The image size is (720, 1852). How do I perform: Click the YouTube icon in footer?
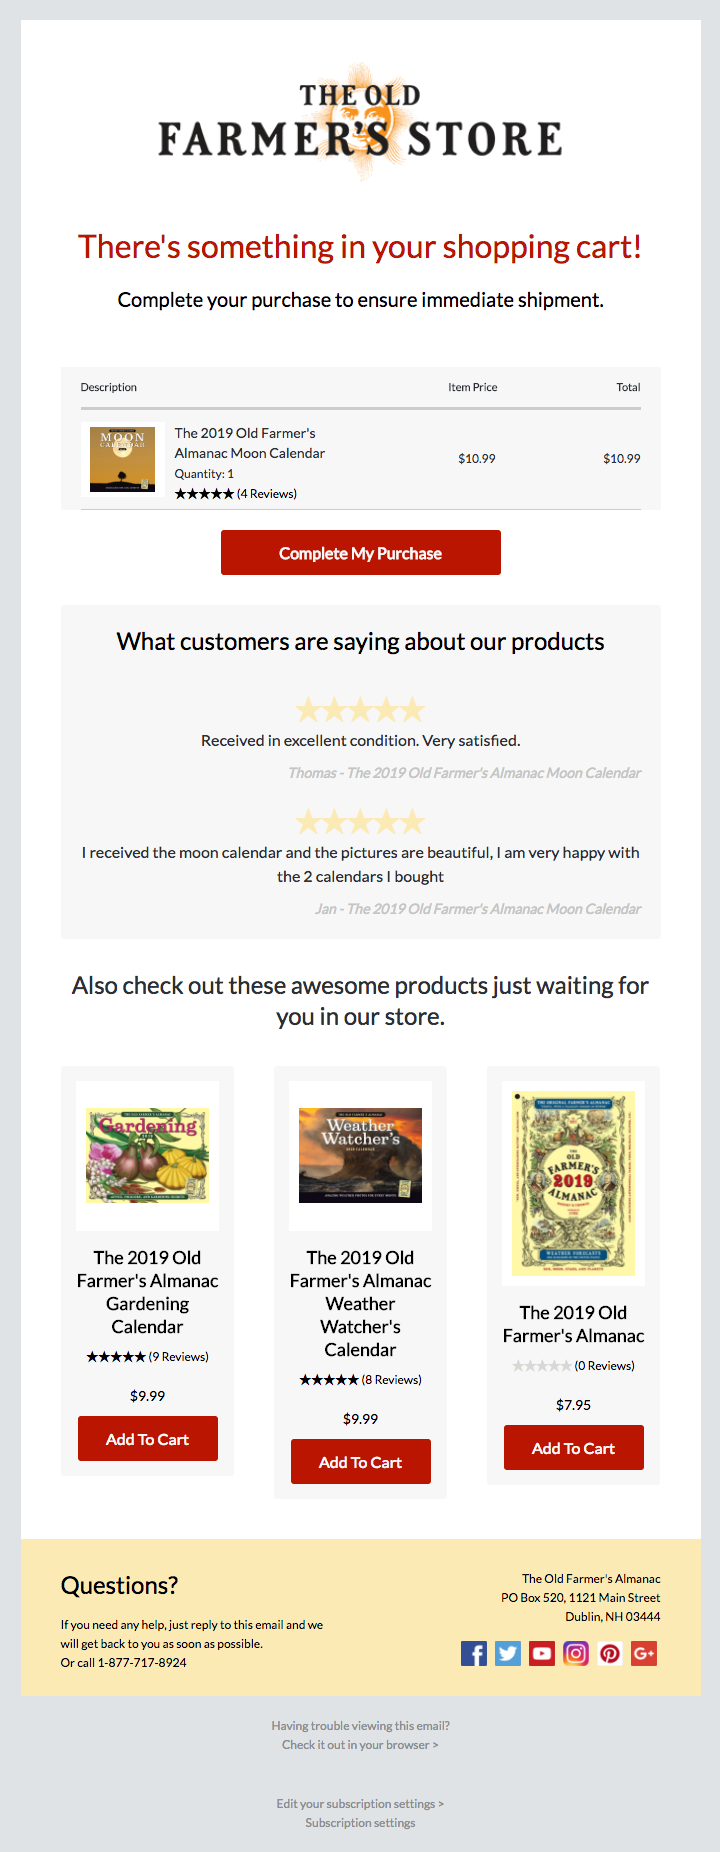pos(542,1653)
